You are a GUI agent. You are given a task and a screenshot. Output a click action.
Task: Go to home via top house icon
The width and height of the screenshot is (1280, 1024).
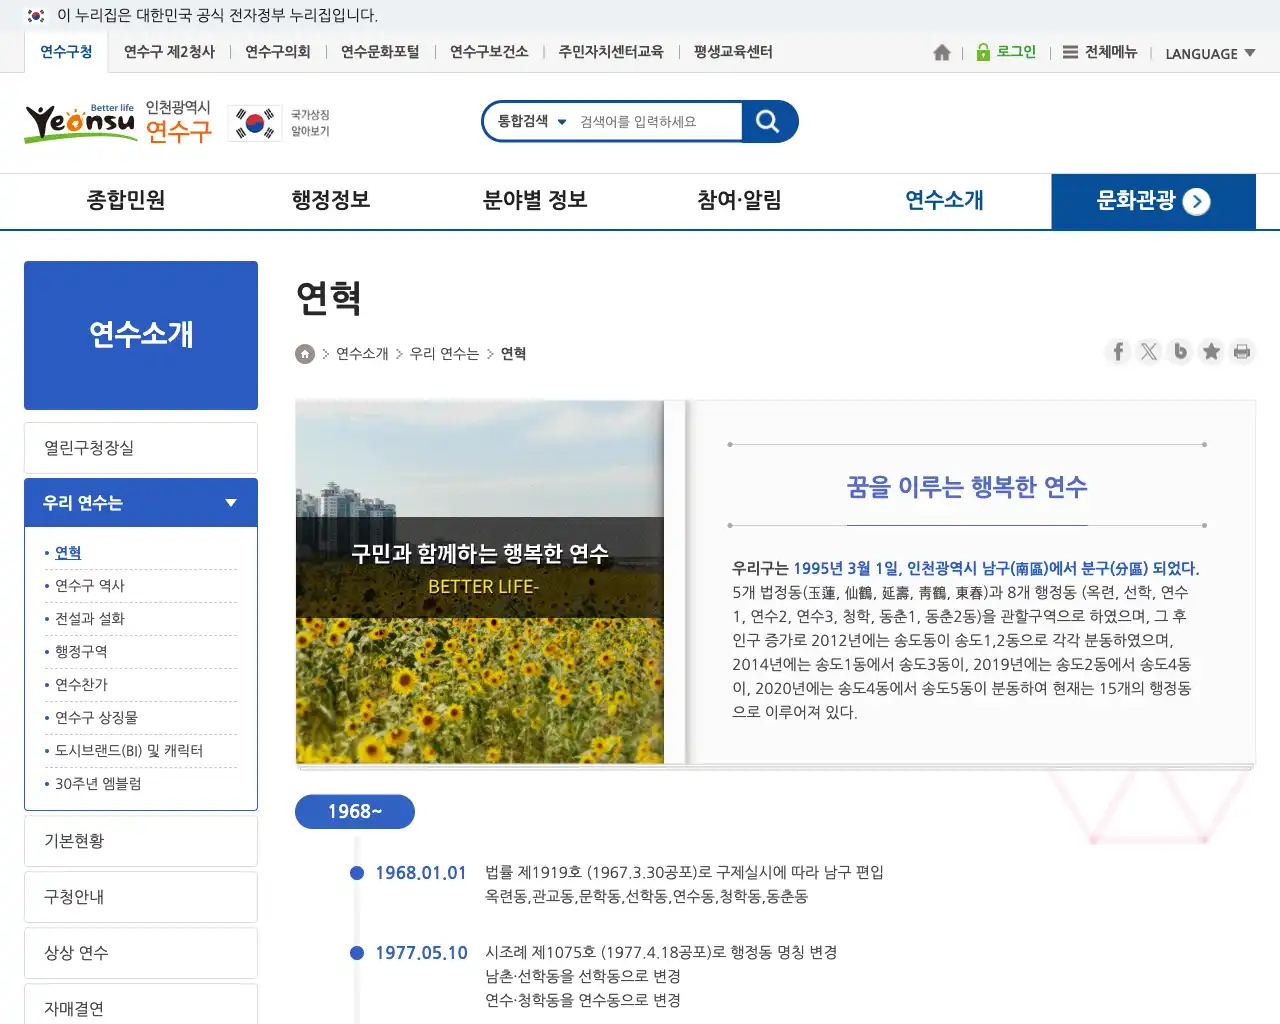pyautogui.click(x=941, y=53)
